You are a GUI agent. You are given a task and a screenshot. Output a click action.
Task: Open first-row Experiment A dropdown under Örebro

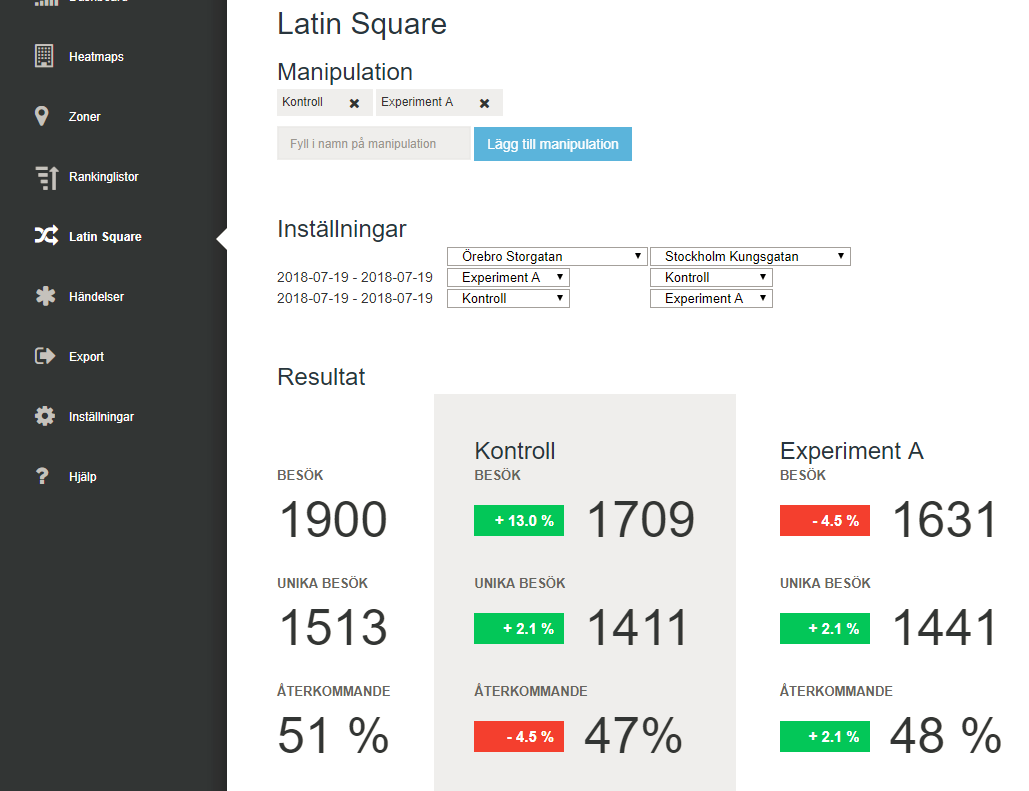(508, 277)
